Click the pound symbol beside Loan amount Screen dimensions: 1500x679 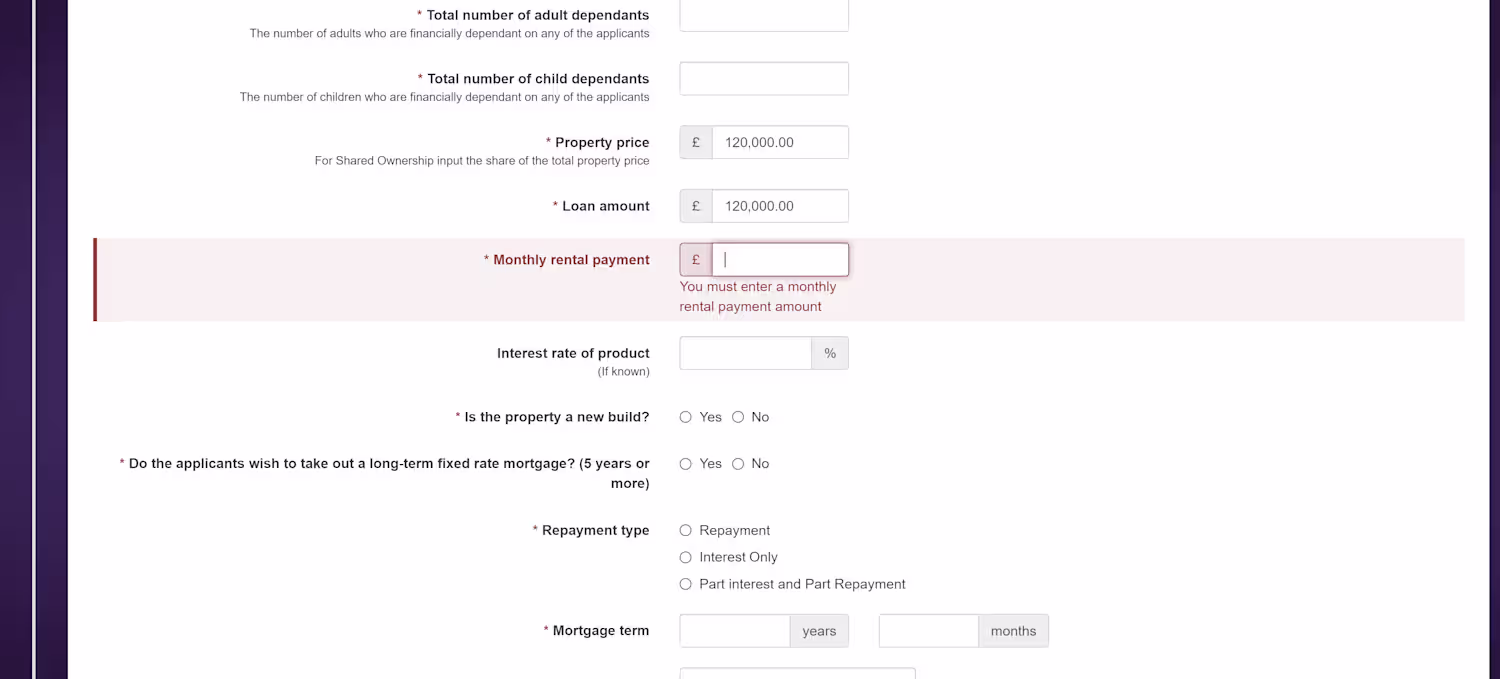(696, 206)
